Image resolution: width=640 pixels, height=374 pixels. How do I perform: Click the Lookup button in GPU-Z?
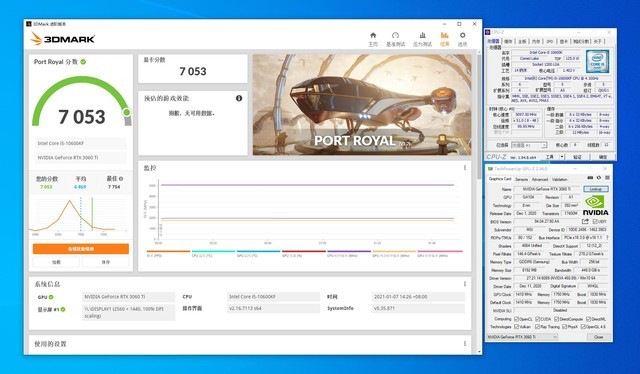coord(596,189)
